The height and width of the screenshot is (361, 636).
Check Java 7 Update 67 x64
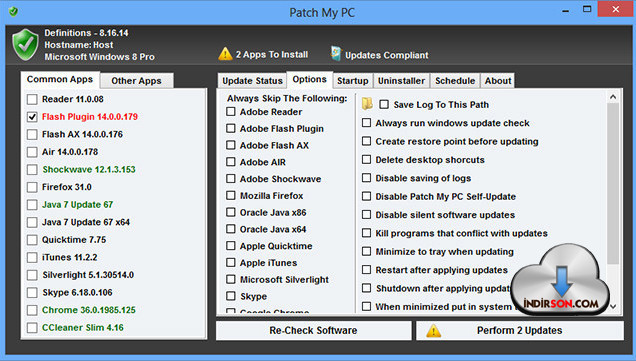point(32,222)
